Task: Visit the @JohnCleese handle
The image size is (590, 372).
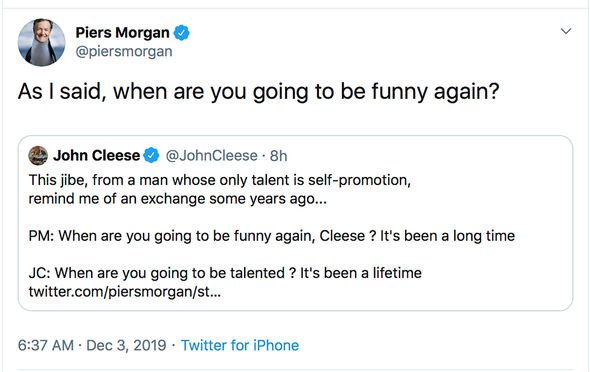Action: pyautogui.click(x=212, y=156)
